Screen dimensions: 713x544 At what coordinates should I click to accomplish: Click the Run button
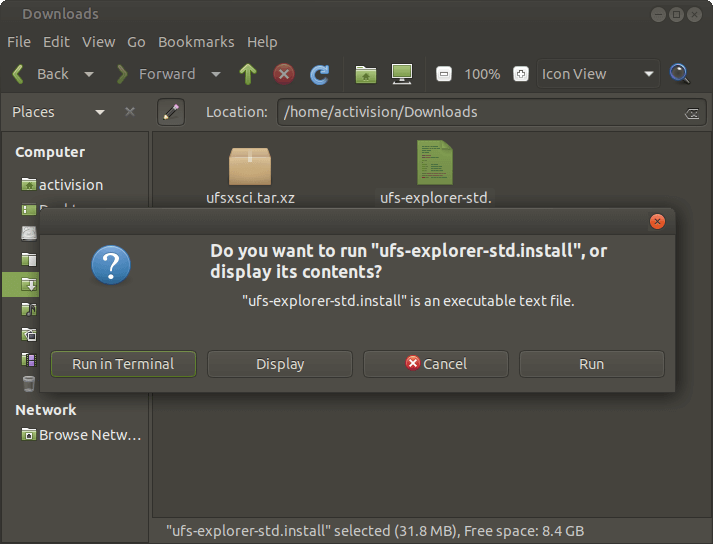click(592, 364)
